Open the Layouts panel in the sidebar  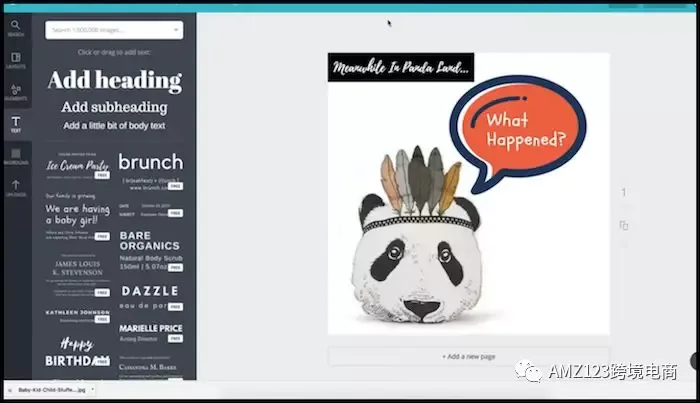click(x=16, y=60)
